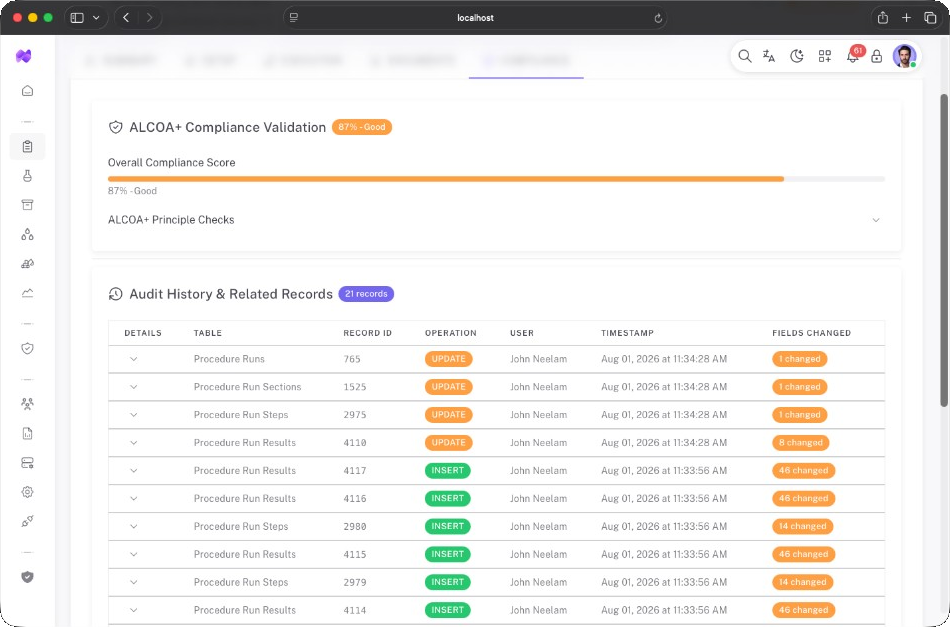950x627 pixels.
Task: Click the TIMESTAMP column header
Action: [627, 333]
